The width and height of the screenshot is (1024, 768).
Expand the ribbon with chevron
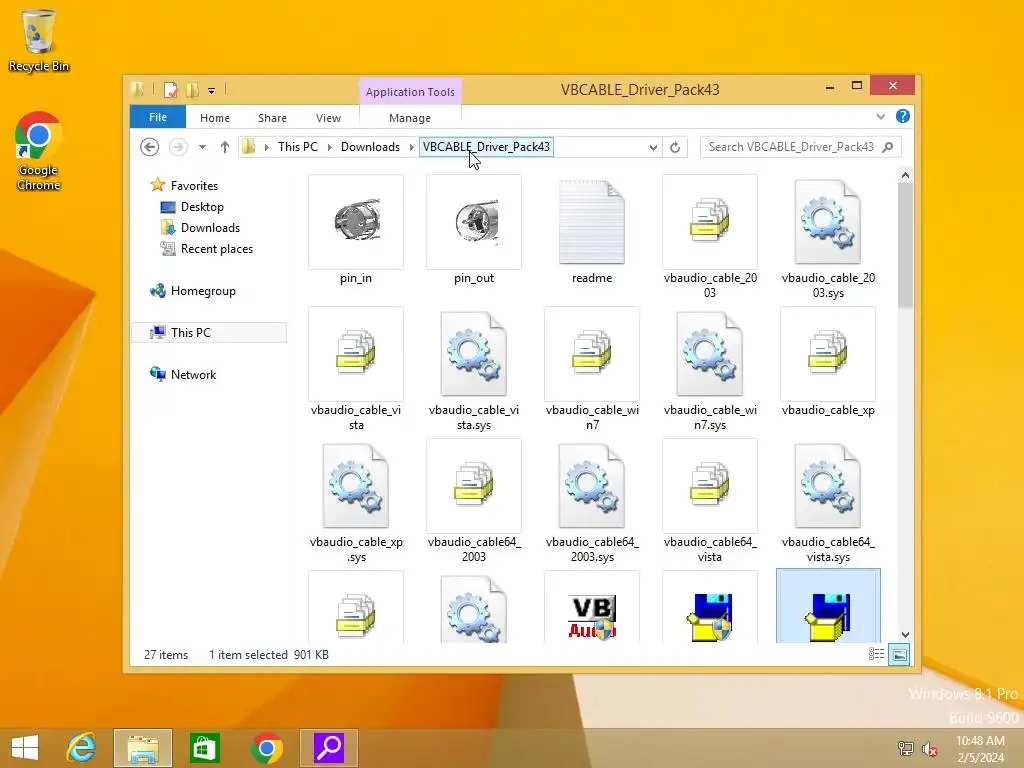tap(881, 116)
